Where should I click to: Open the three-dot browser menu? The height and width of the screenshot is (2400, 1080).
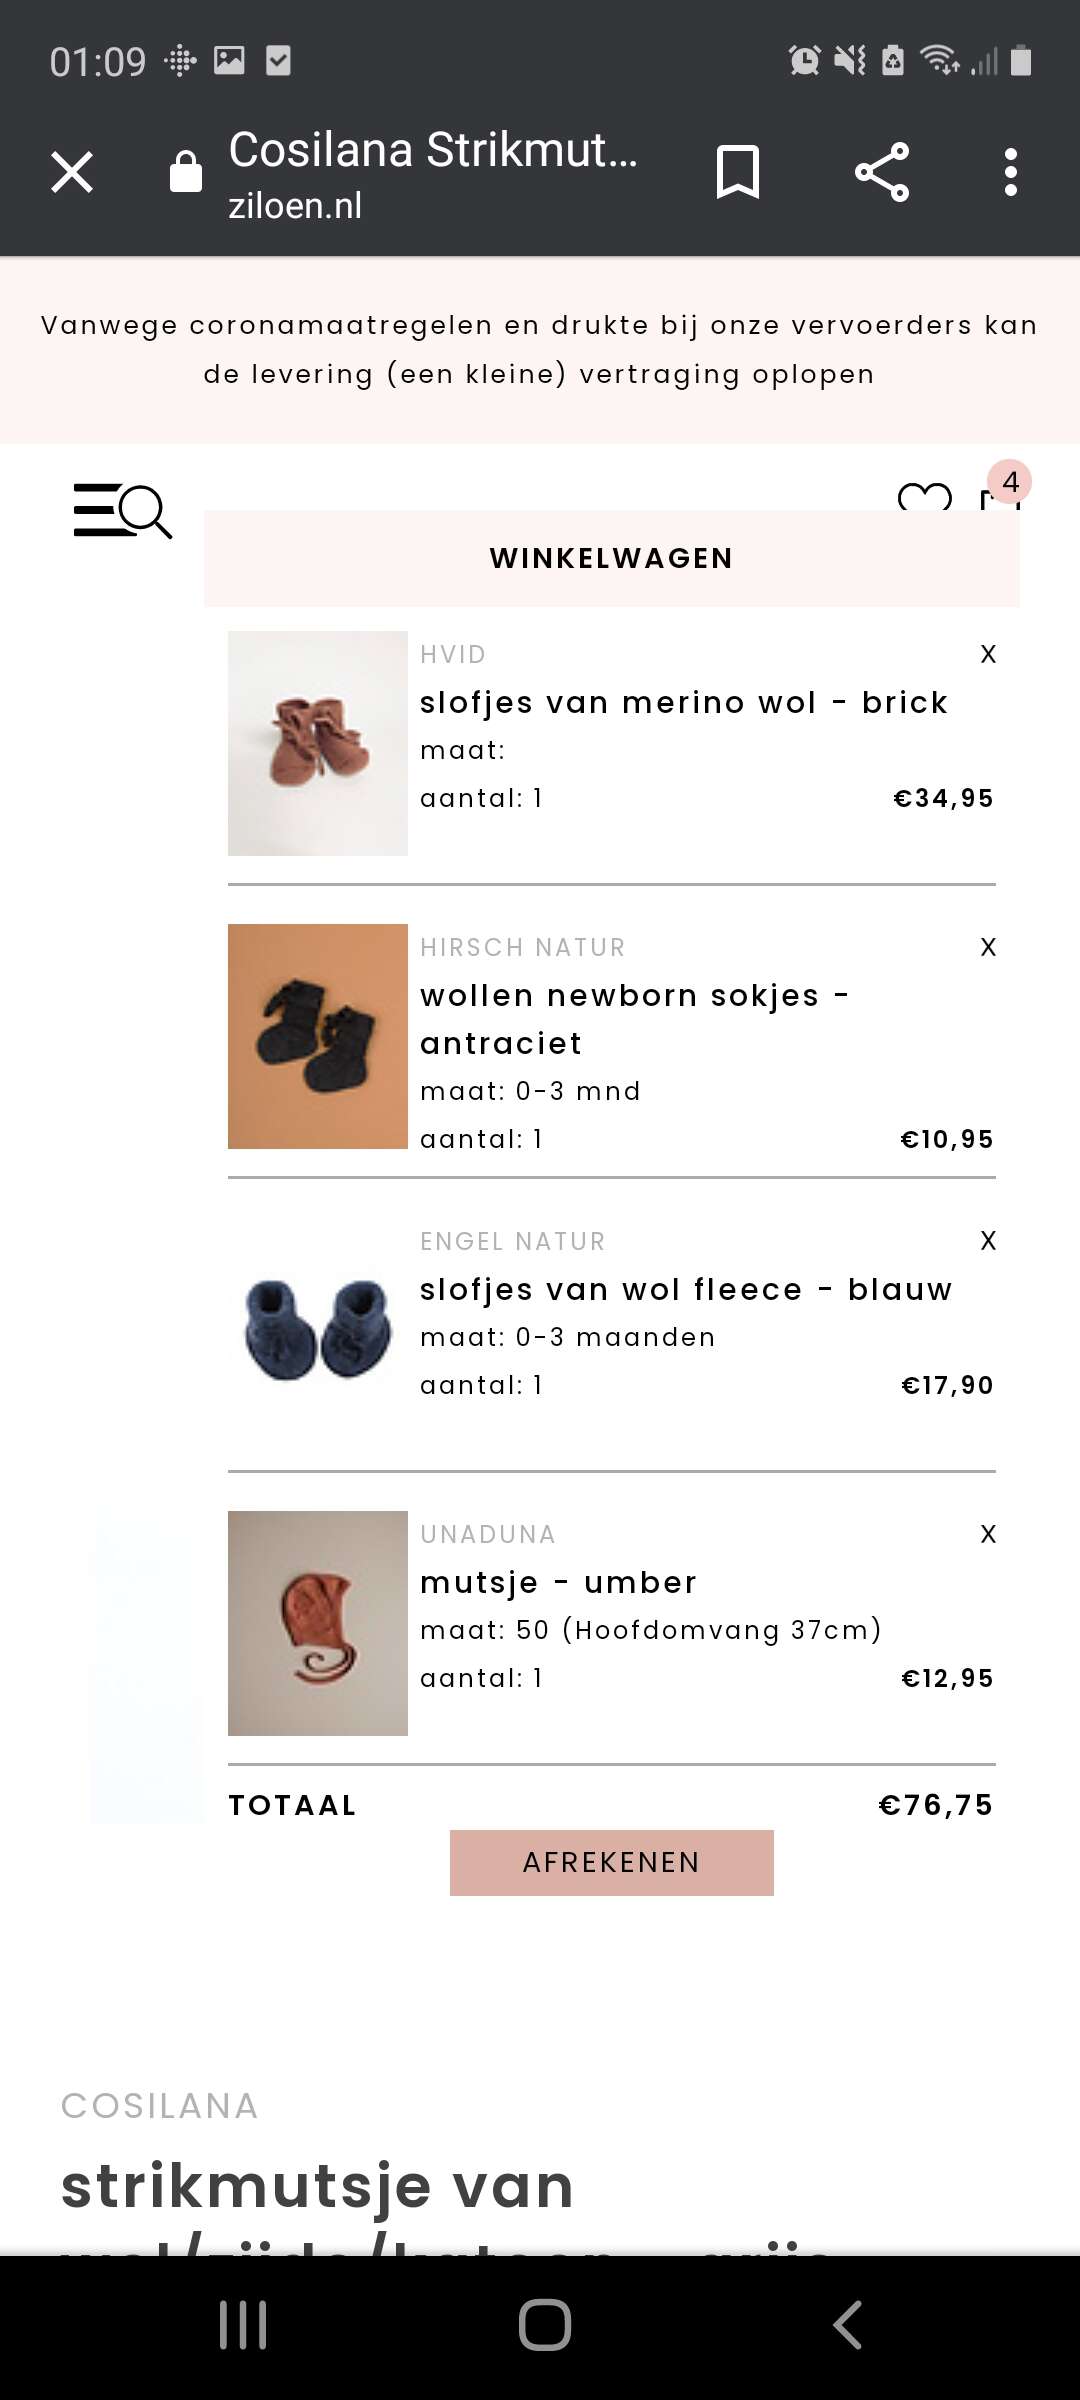[1011, 172]
